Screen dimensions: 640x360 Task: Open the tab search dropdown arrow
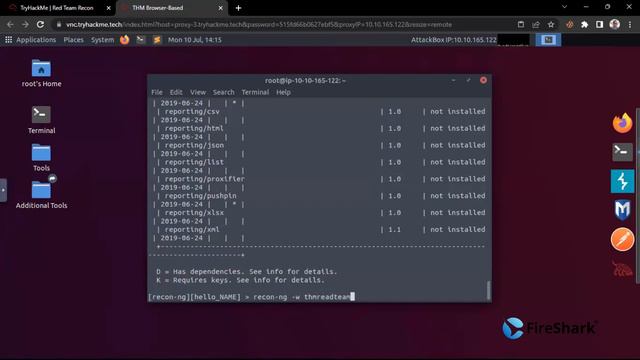[564, 7]
